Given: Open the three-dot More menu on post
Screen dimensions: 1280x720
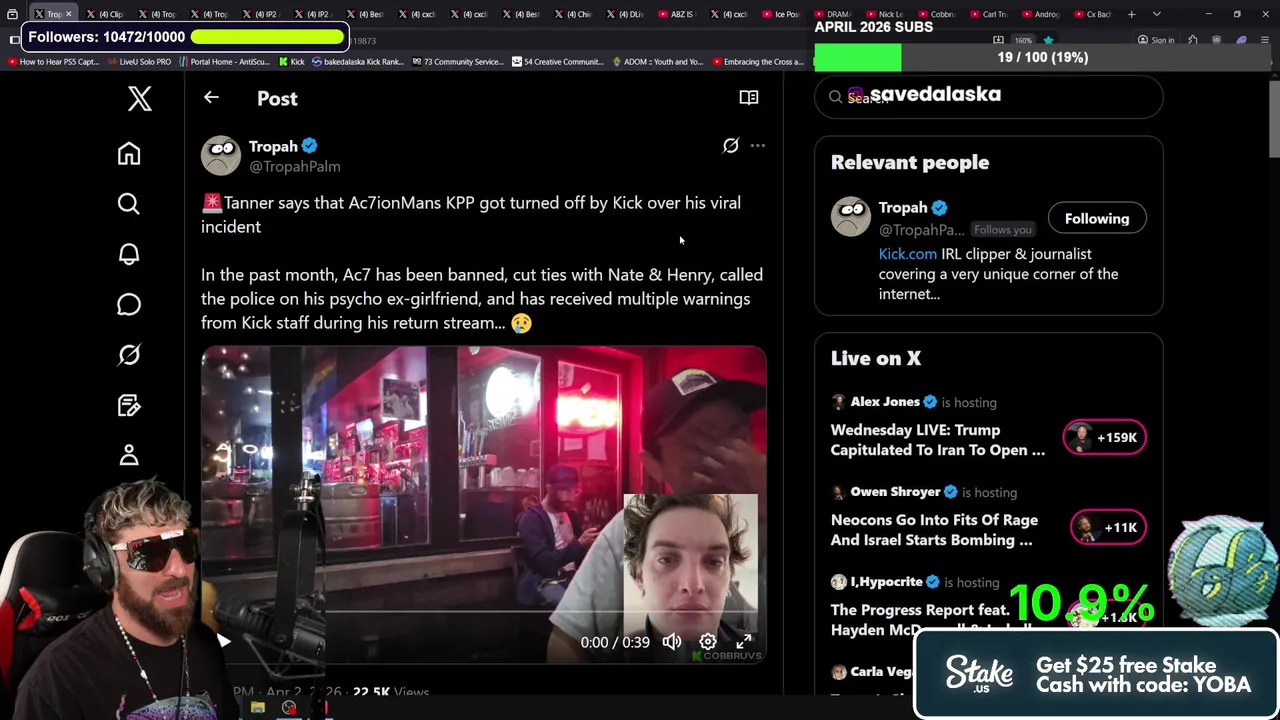Looking at the screenshot, I should [x=758, y=146].
